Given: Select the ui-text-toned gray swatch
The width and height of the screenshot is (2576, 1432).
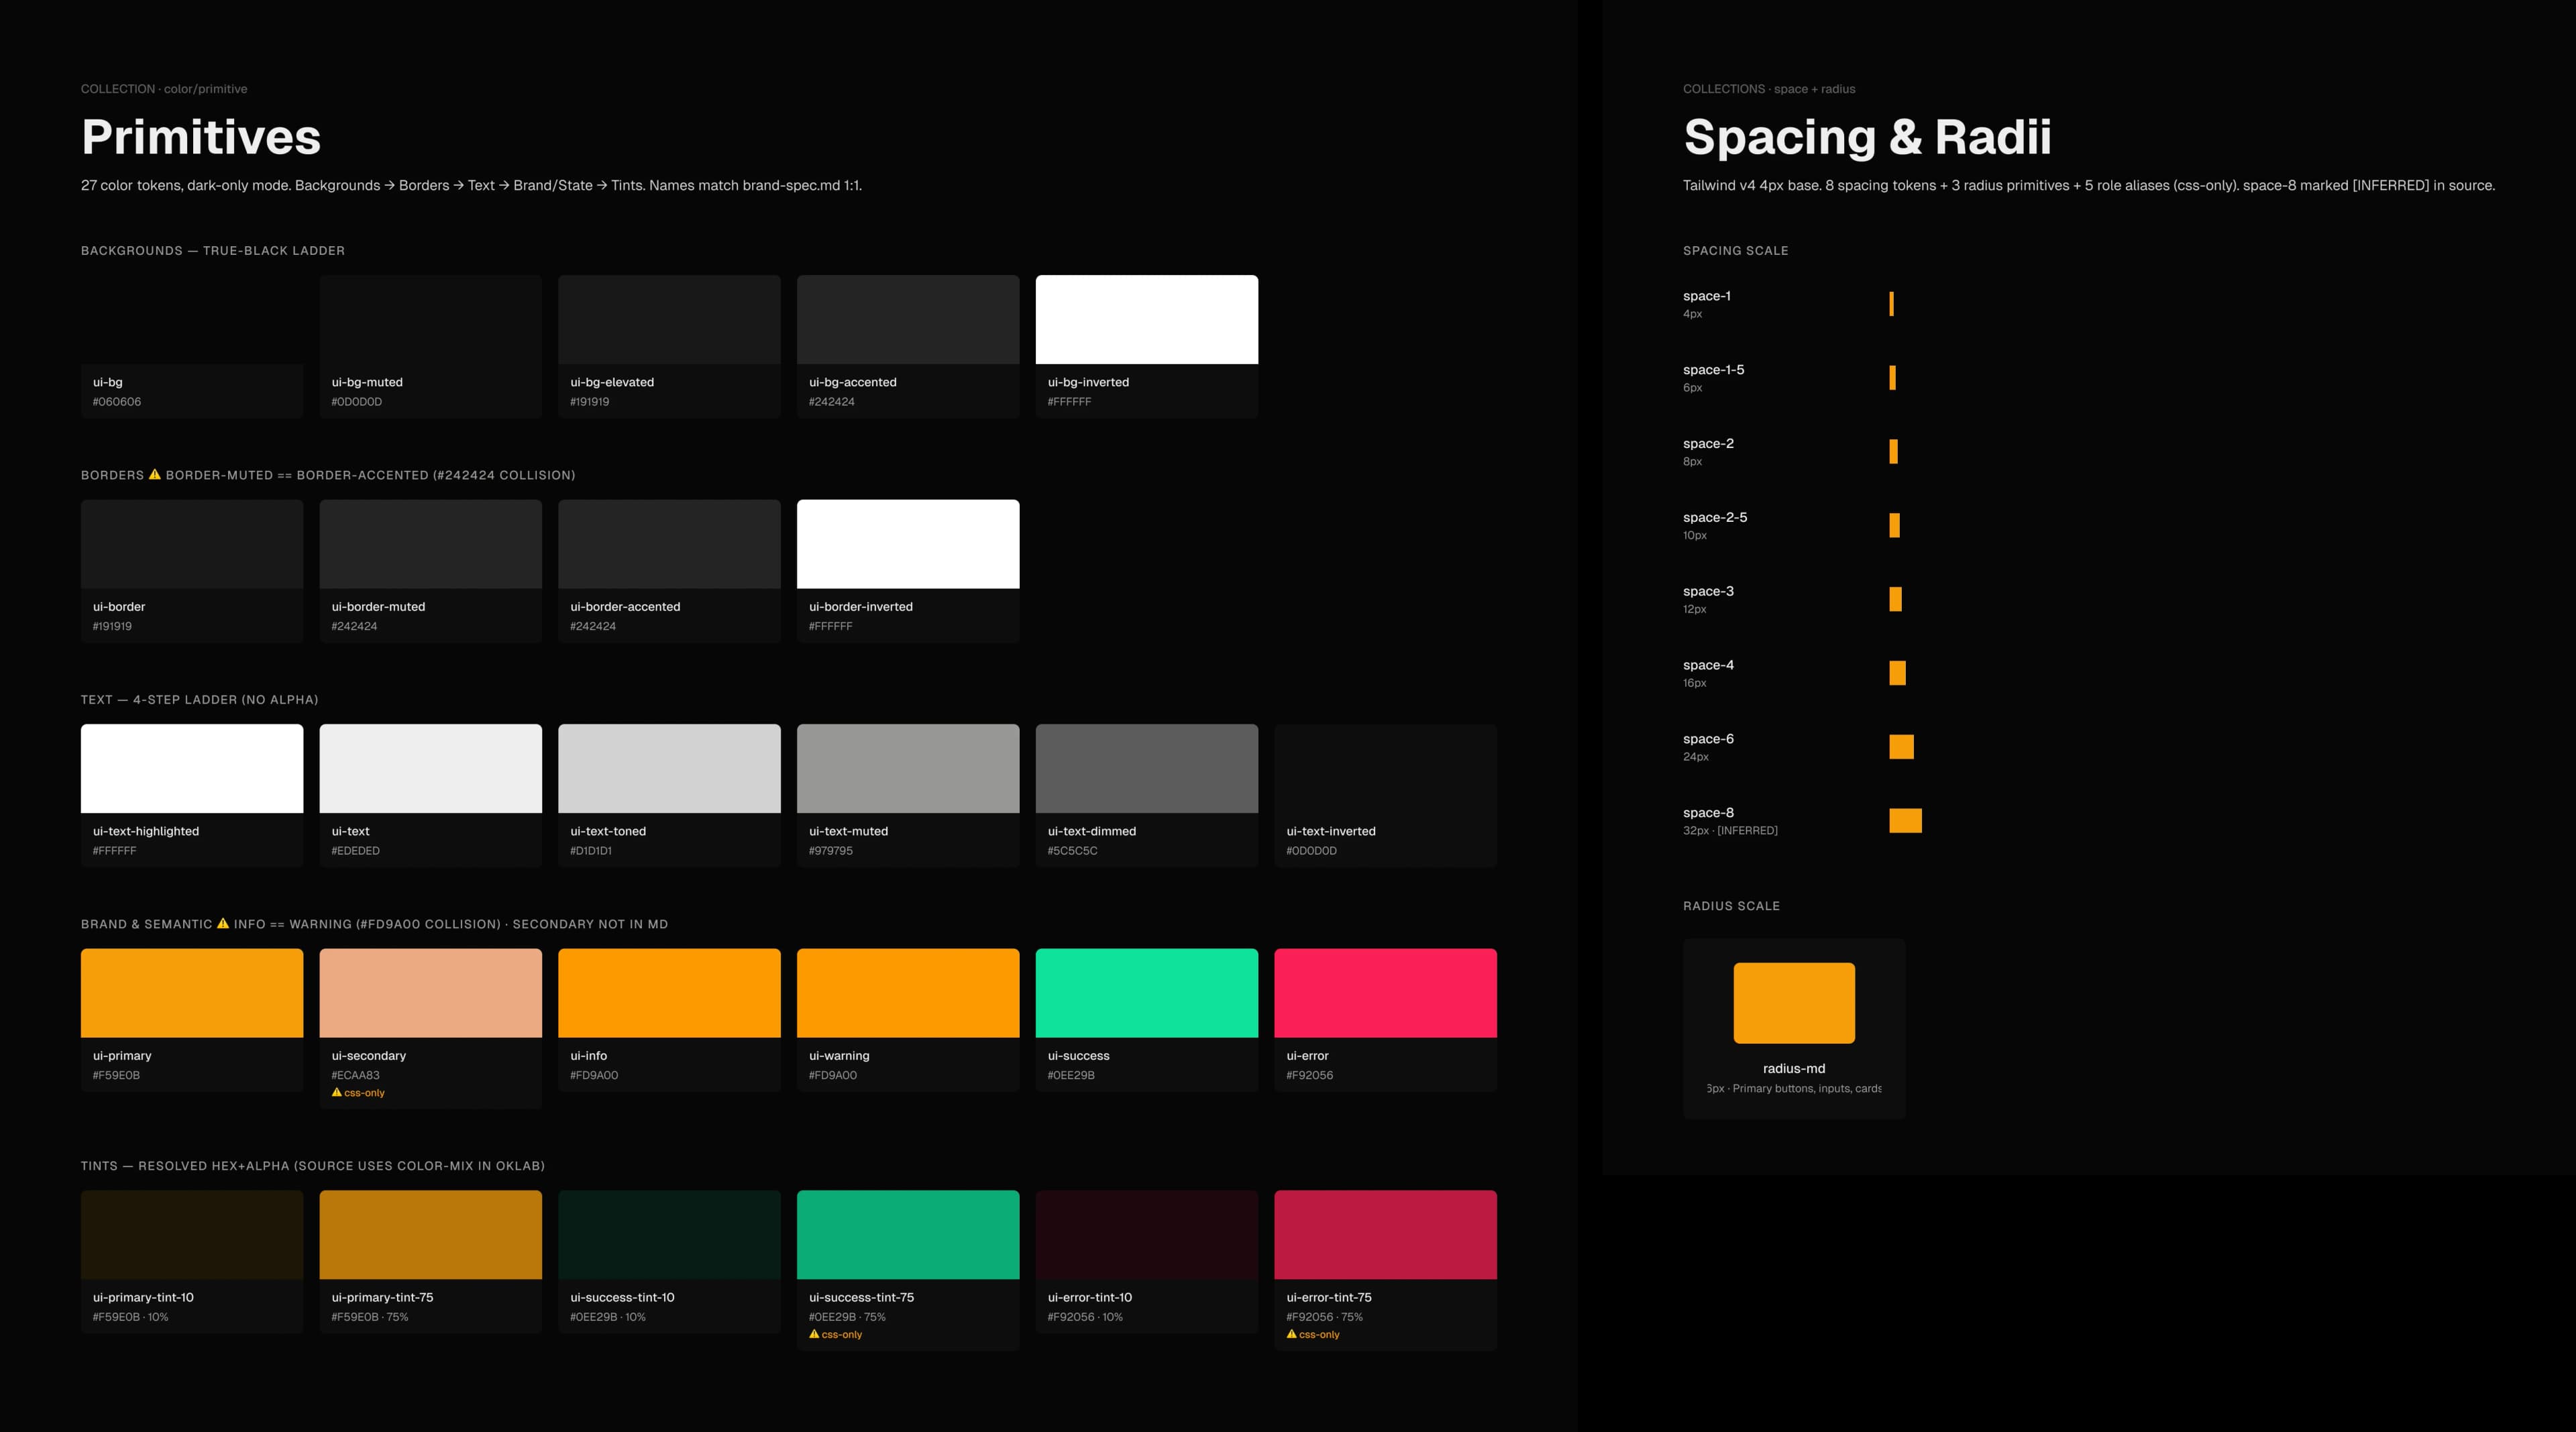Looking at the screenshot, I should pos(669,769).
